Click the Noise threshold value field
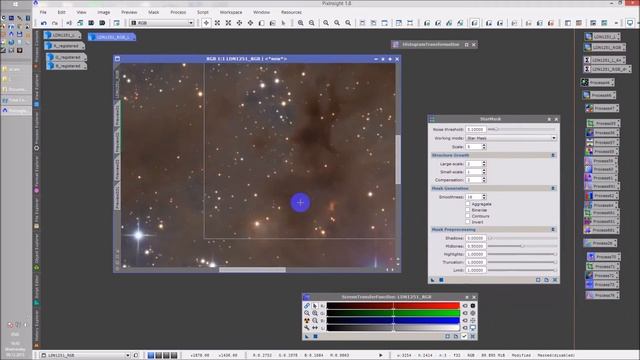The height and width of the screenshot is (360, 640). click(x=476, y=129)
